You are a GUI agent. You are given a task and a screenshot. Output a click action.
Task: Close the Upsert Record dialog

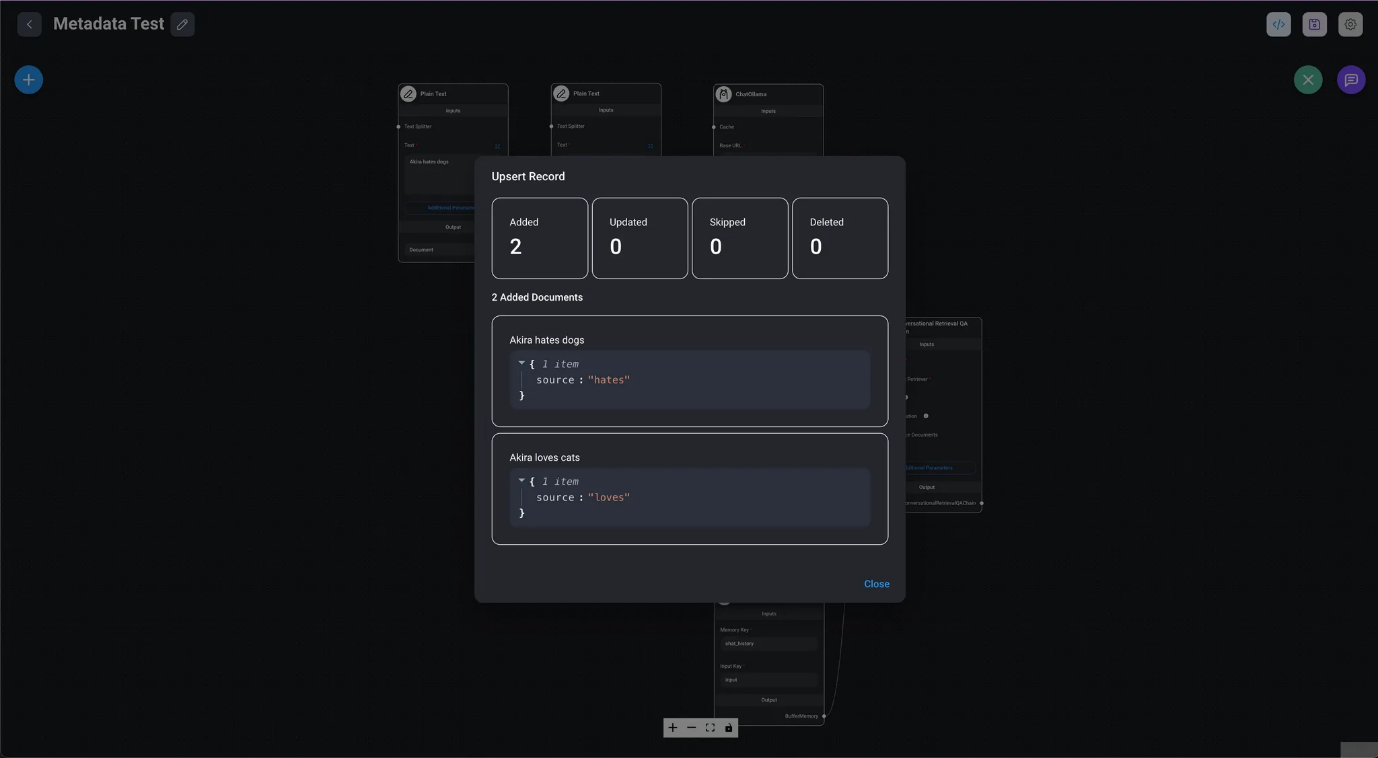point(876,584)
